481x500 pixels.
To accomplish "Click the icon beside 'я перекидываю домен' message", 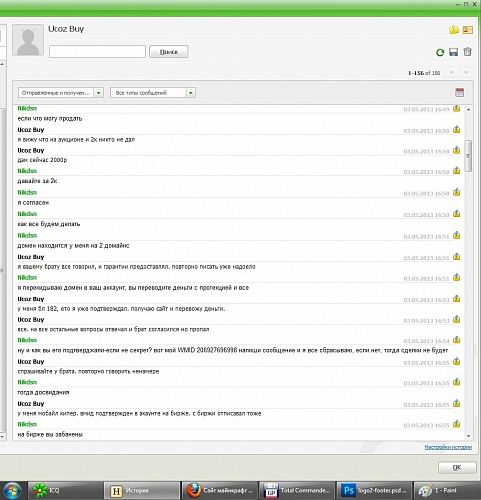I will coord(456,278).
